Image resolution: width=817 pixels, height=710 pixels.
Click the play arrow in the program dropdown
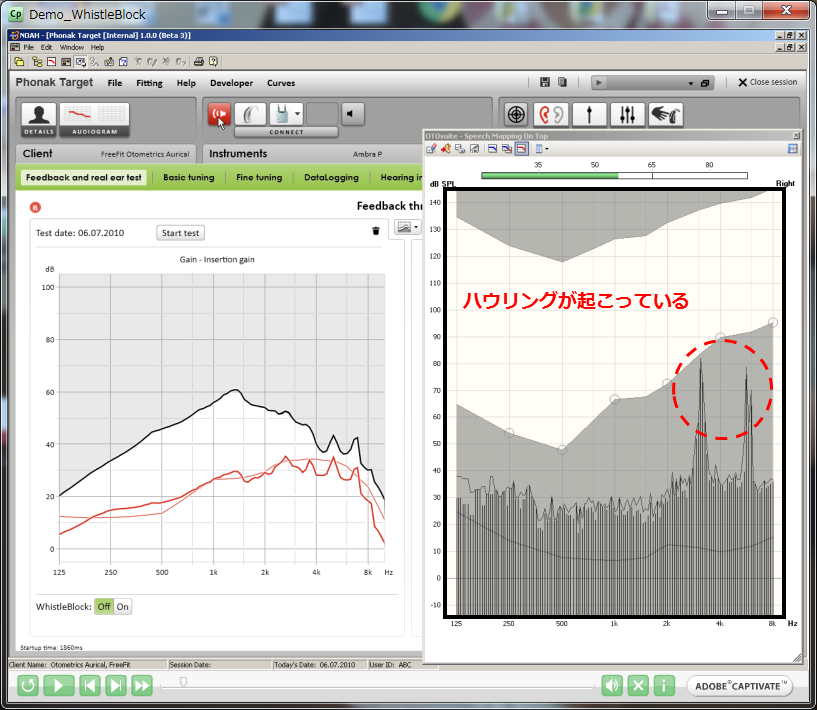[x=599, y=83]
